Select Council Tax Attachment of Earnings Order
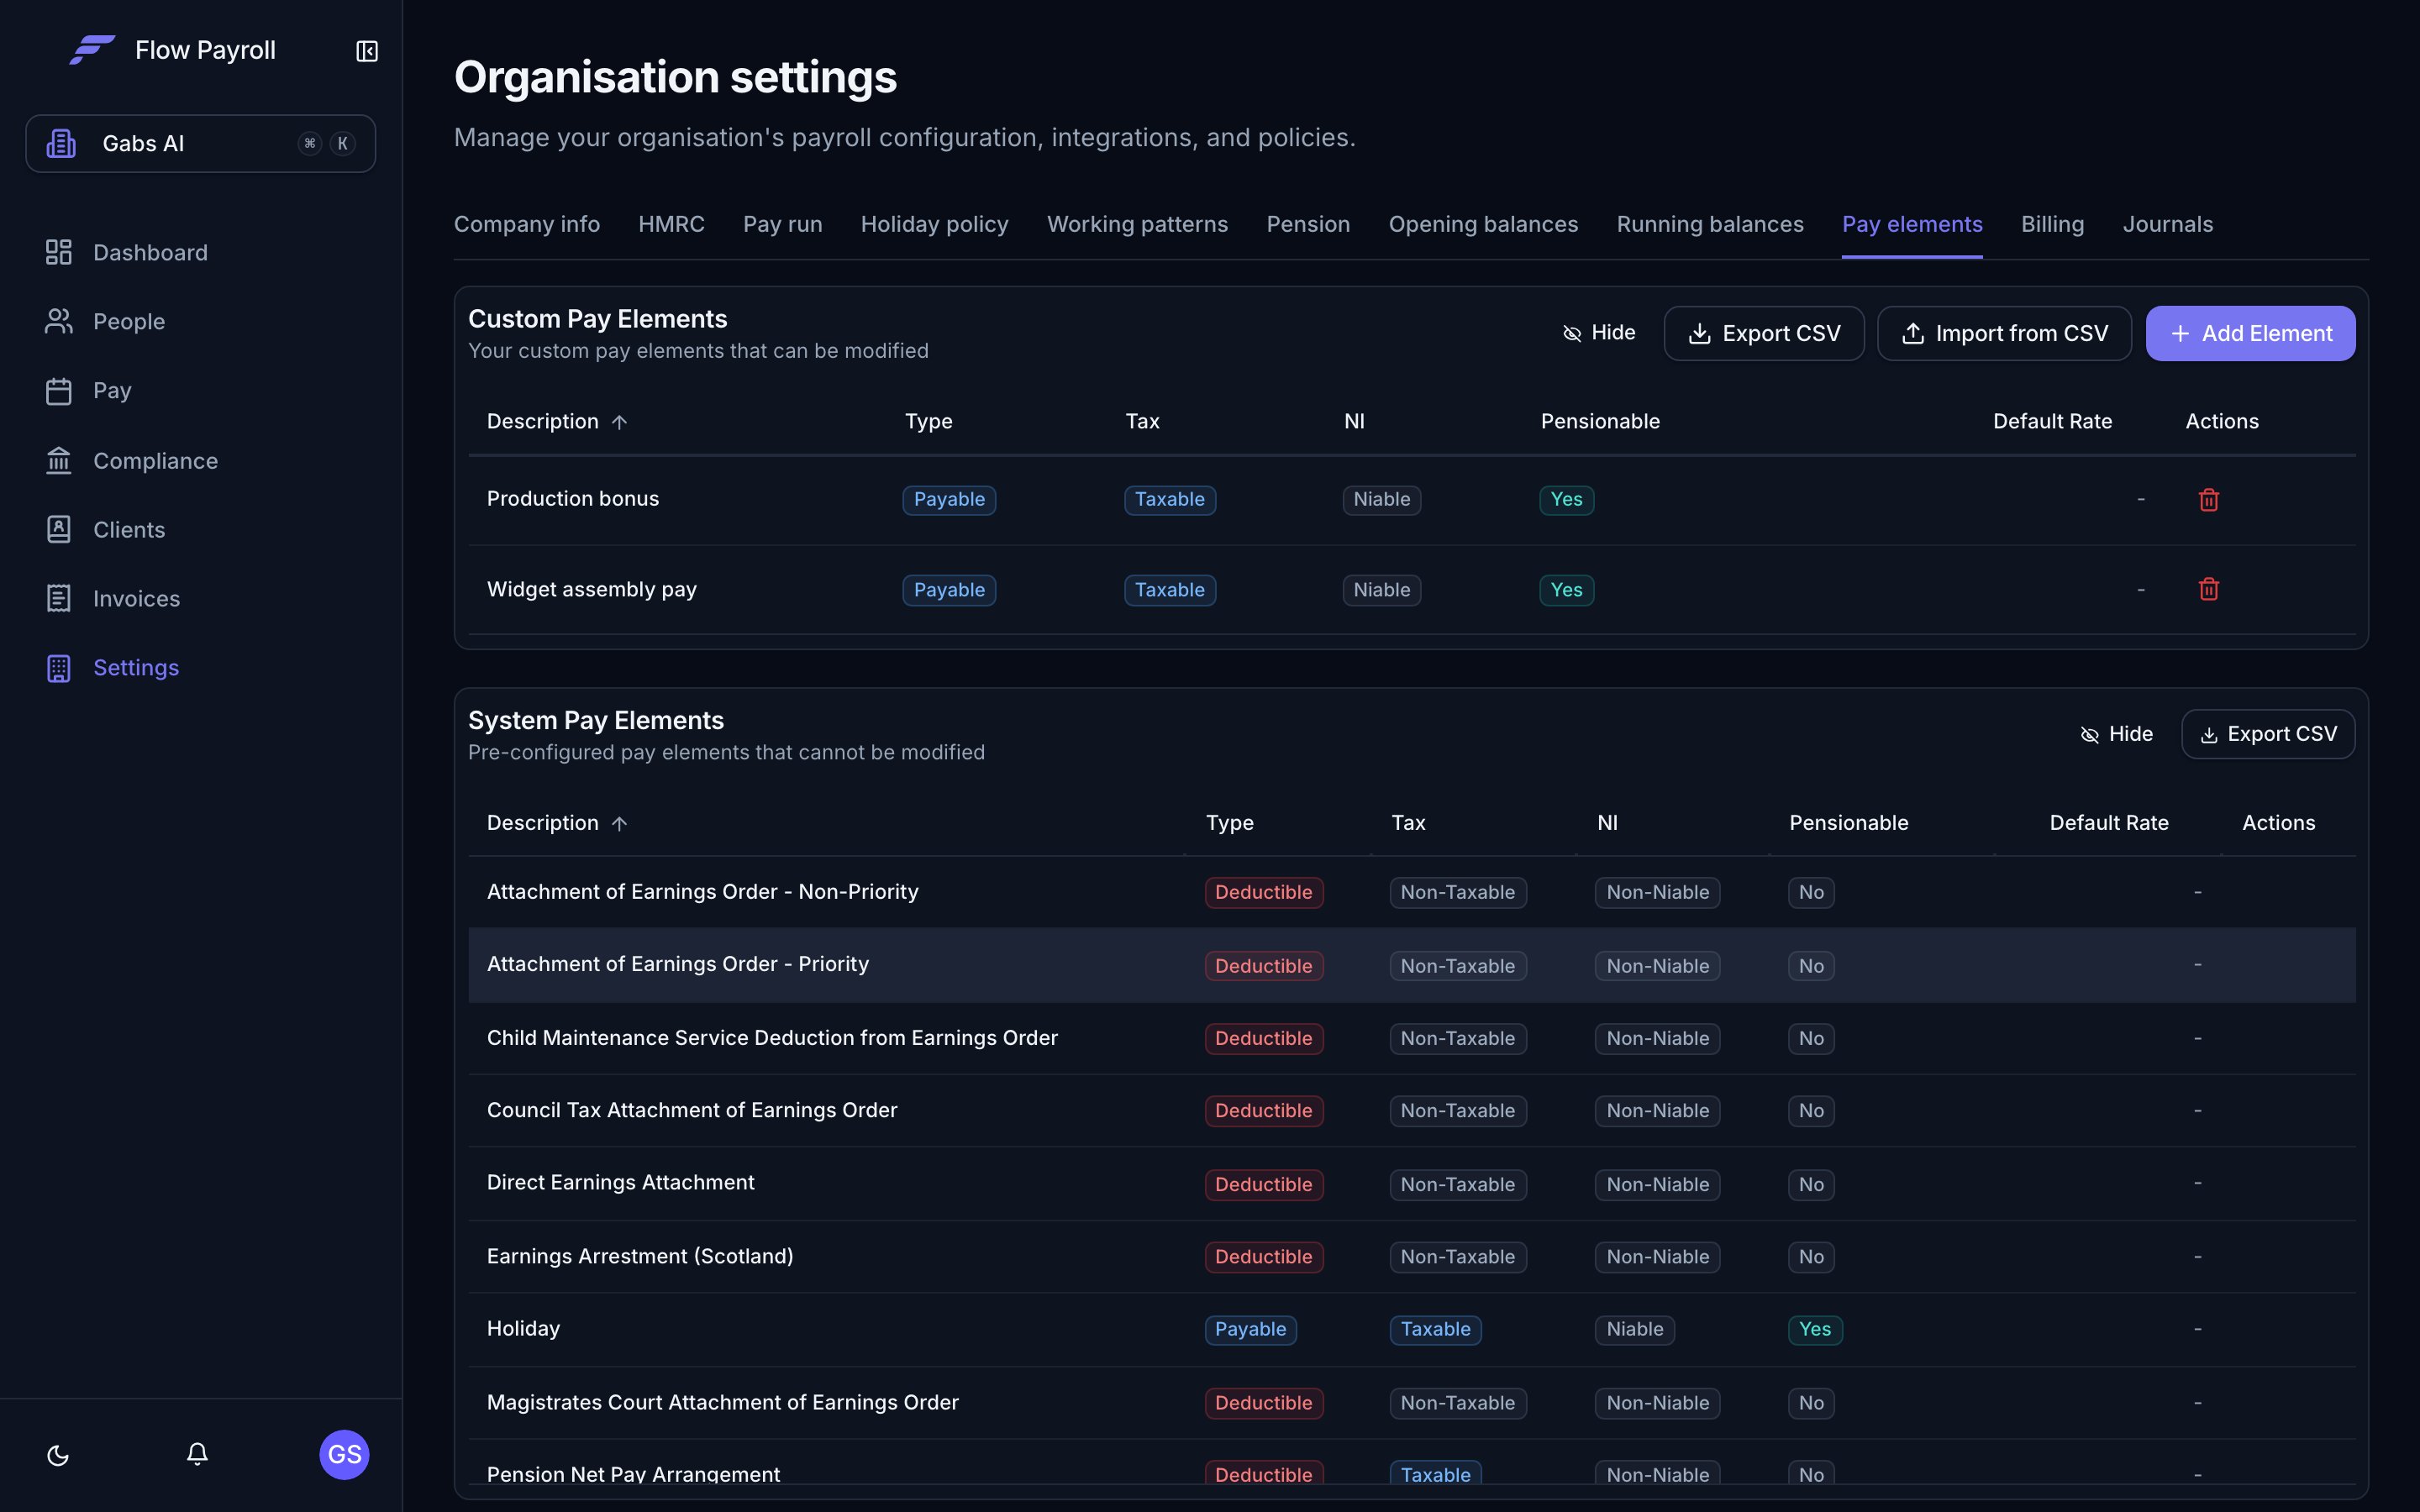 [1411, 1110]
